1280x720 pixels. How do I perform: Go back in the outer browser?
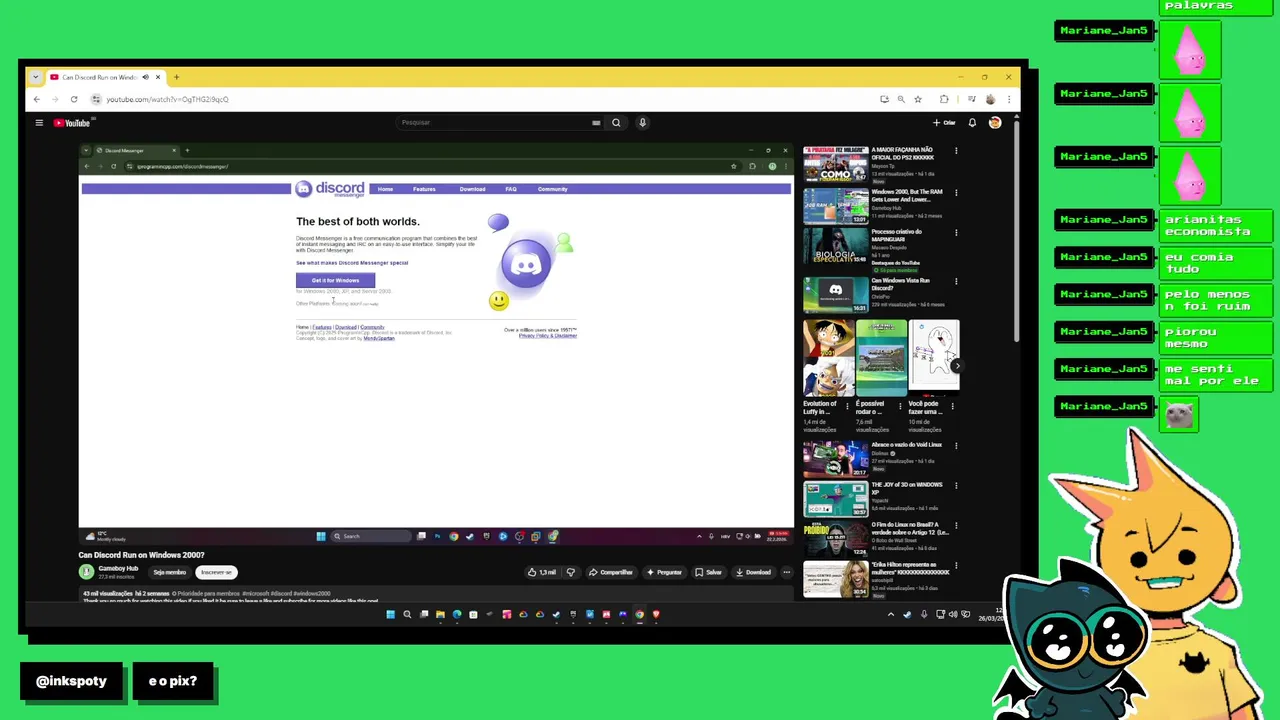coord(37,99)
